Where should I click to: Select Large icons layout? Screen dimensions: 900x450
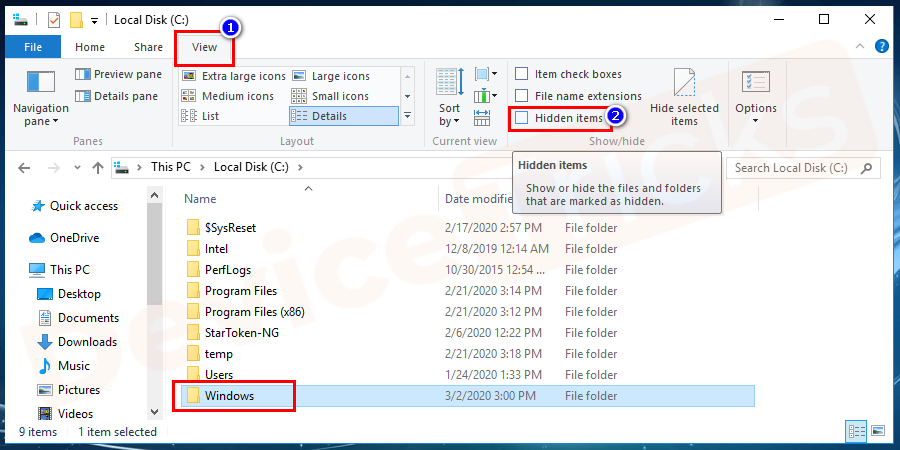pyautogui.click(x=331, y=76)
